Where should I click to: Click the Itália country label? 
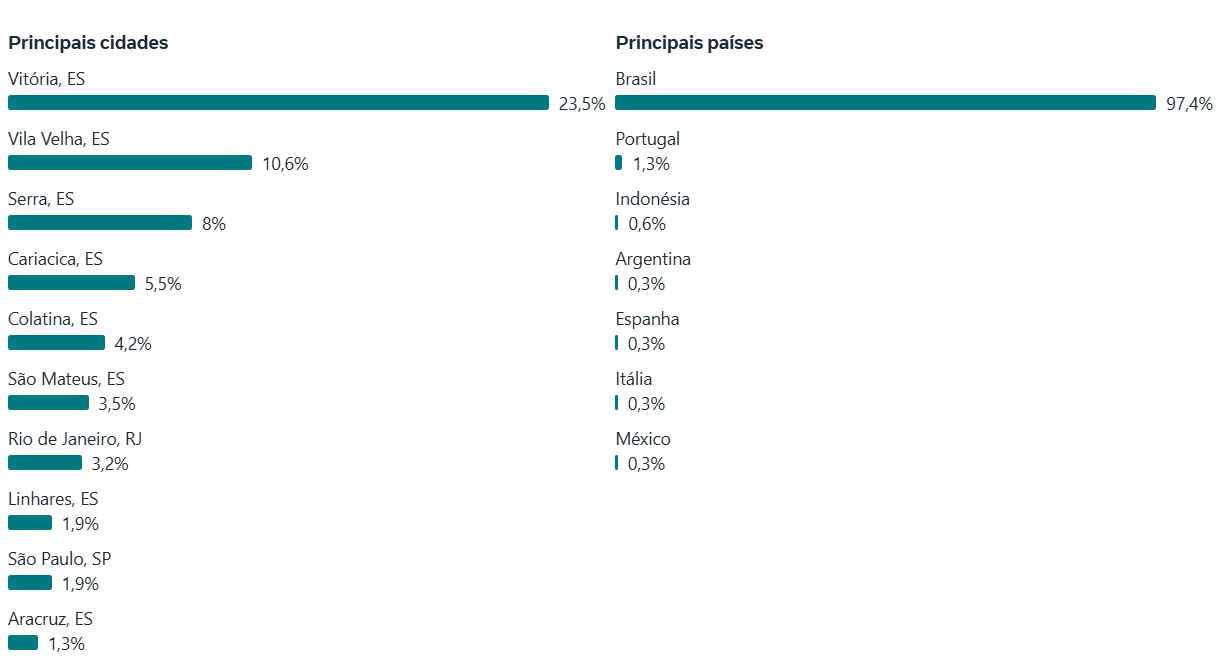point(634,379)
